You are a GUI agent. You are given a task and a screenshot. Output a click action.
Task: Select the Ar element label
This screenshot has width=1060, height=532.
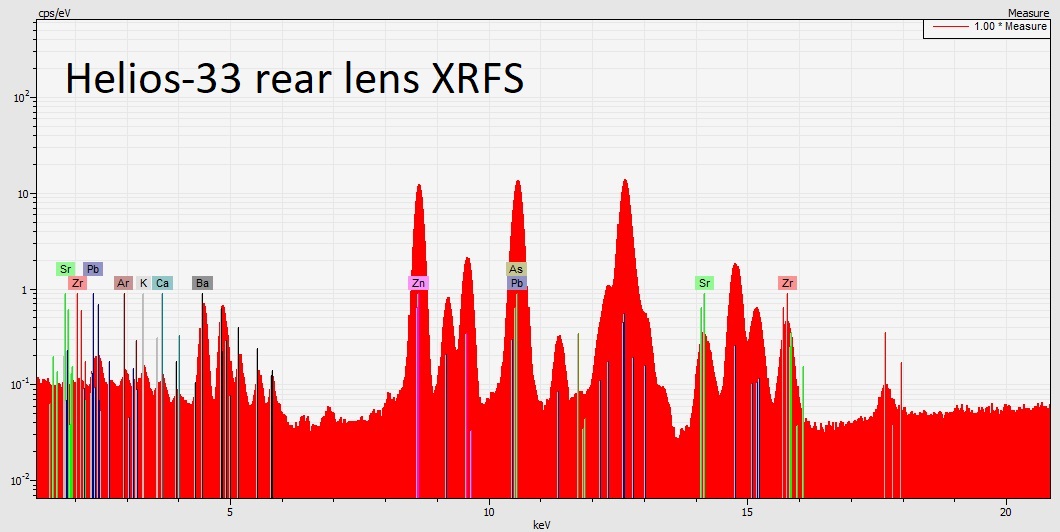coord(123,283)
